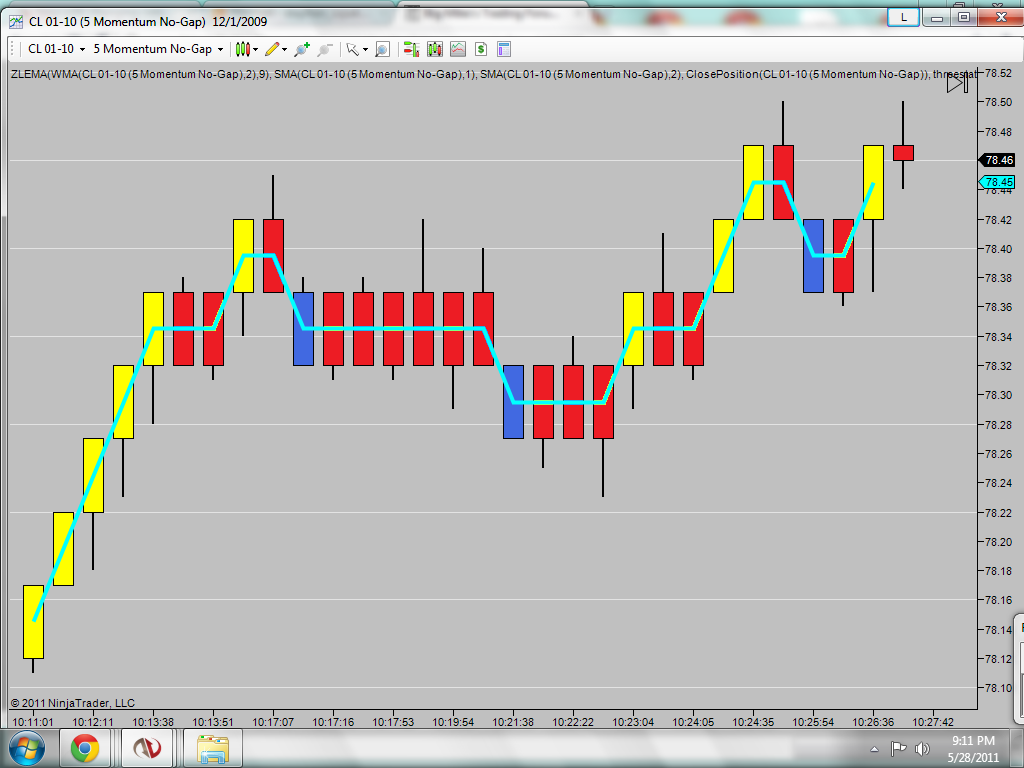Click the 10:21:38 time axis label

point(513,722)
